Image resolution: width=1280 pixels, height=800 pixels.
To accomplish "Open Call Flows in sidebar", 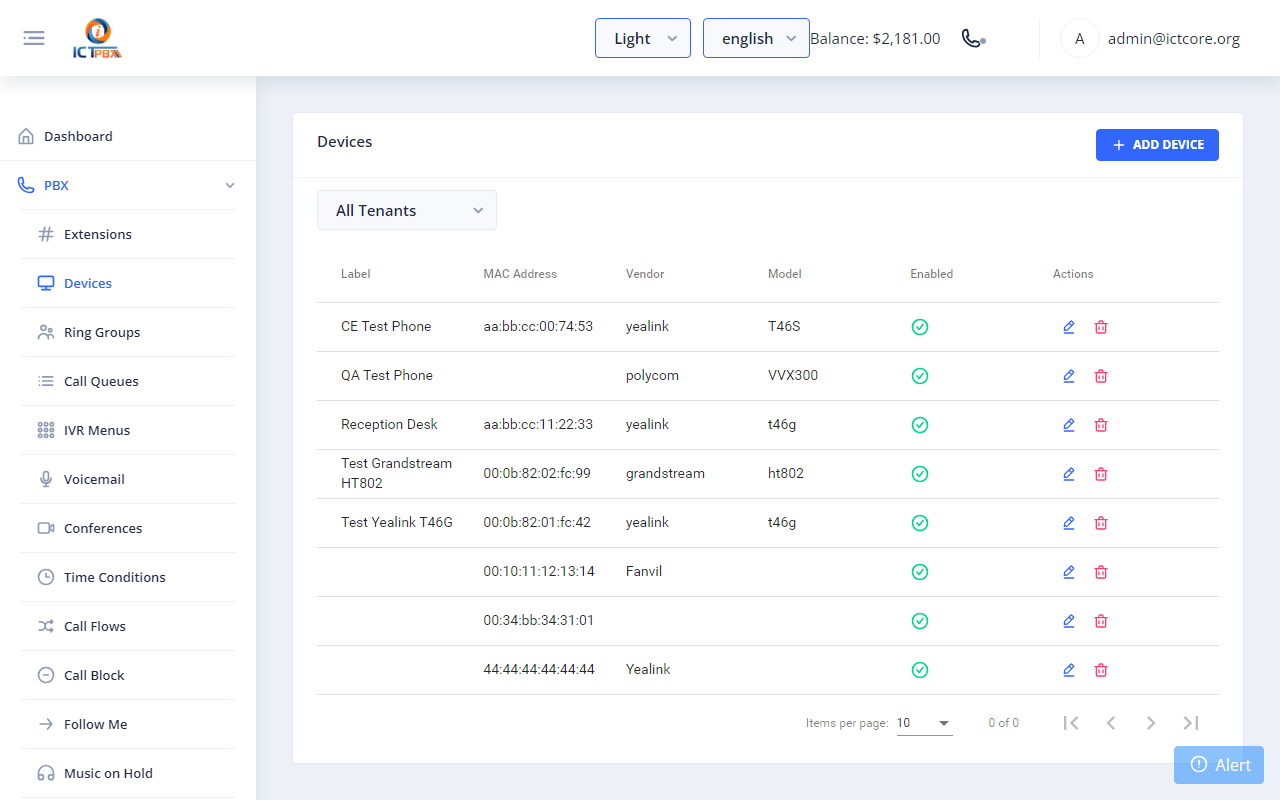I will 128,626.
